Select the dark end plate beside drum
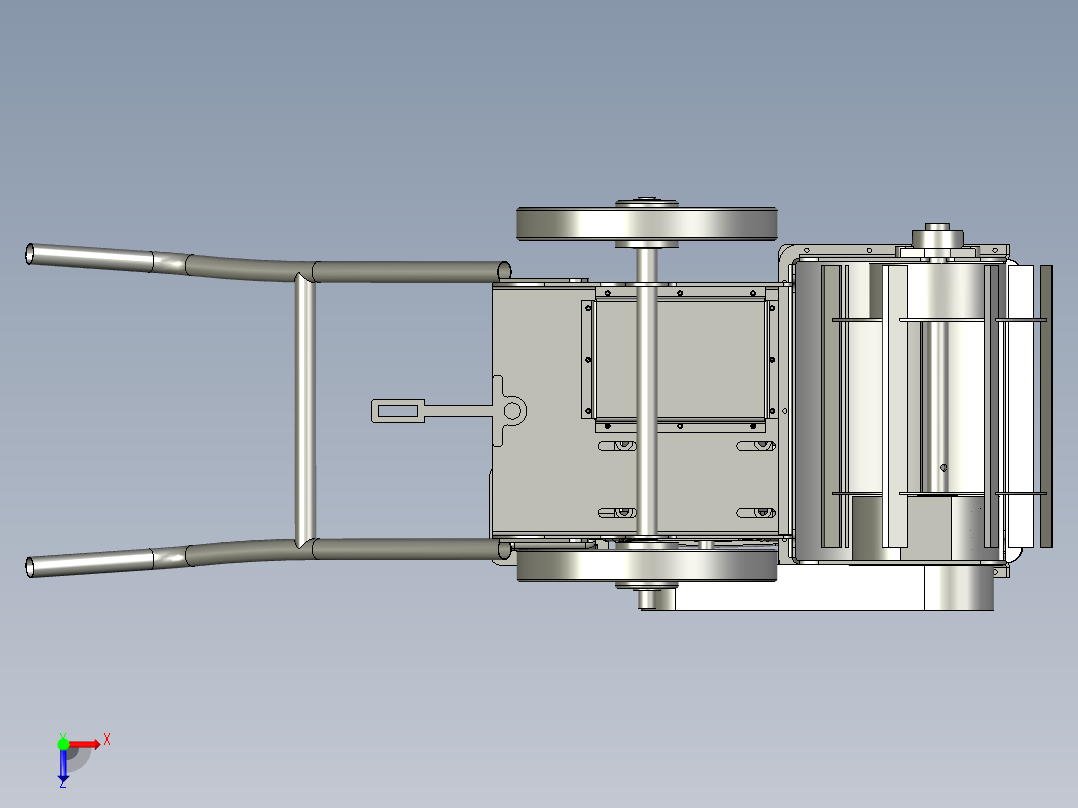 (x=1046, y=406)
